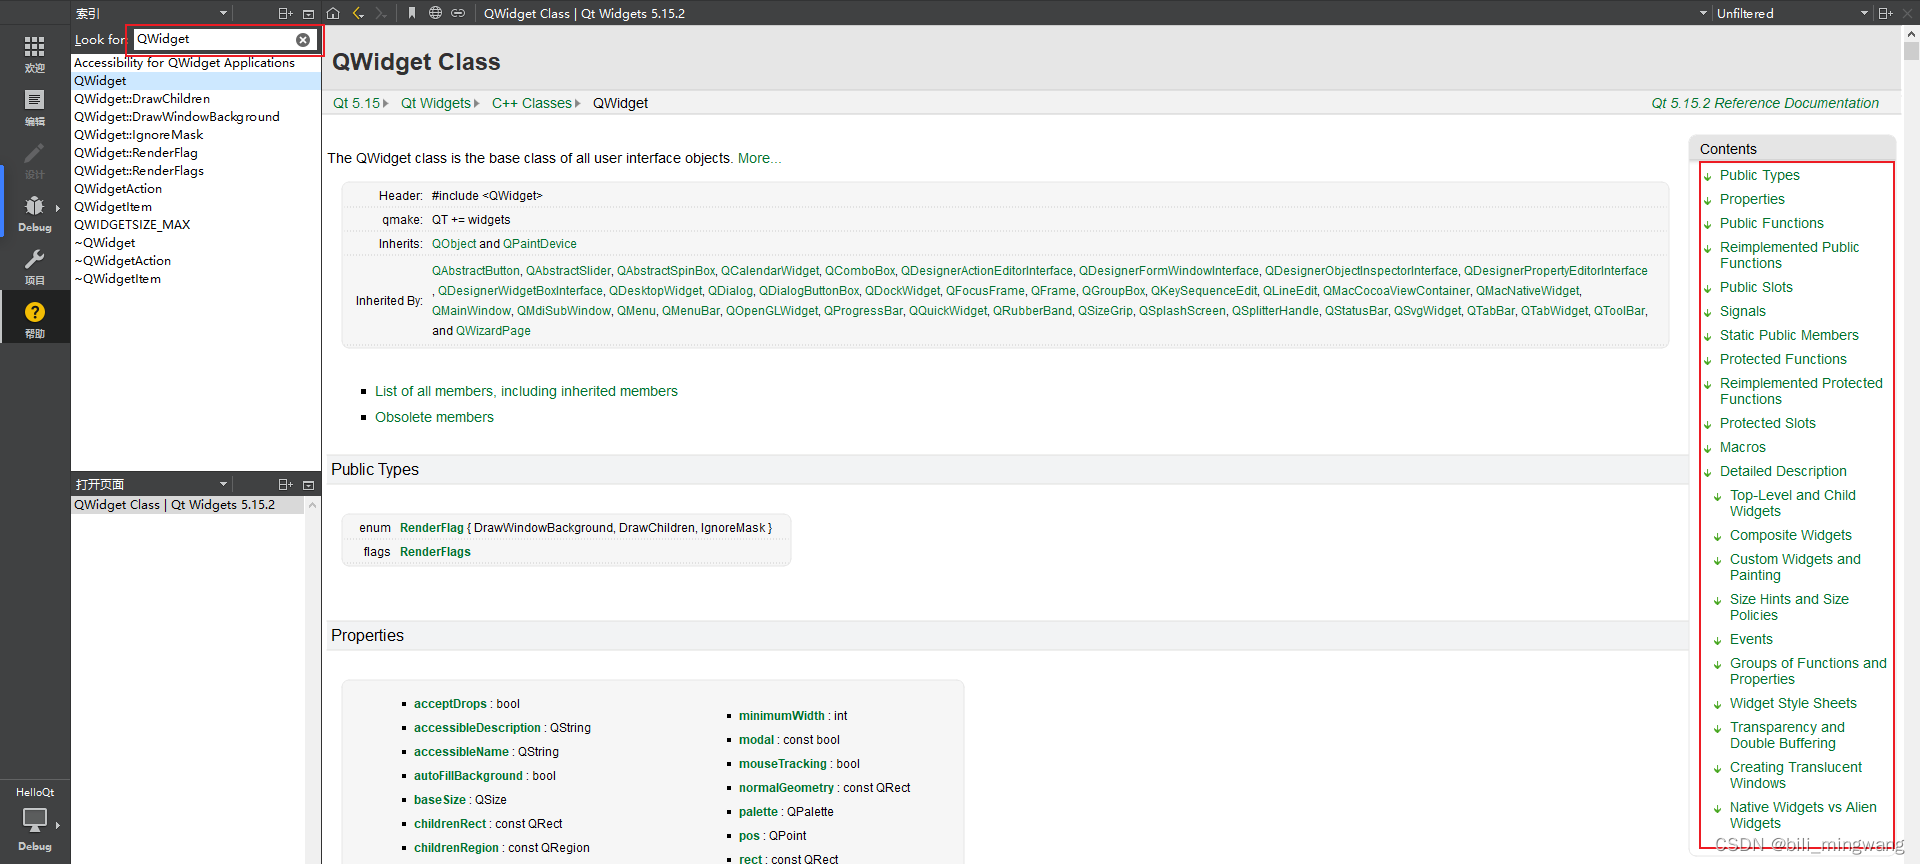Open the Obsolete members link
The height and width of the screenshot is (864, 1920).
(x=434, y=417)
